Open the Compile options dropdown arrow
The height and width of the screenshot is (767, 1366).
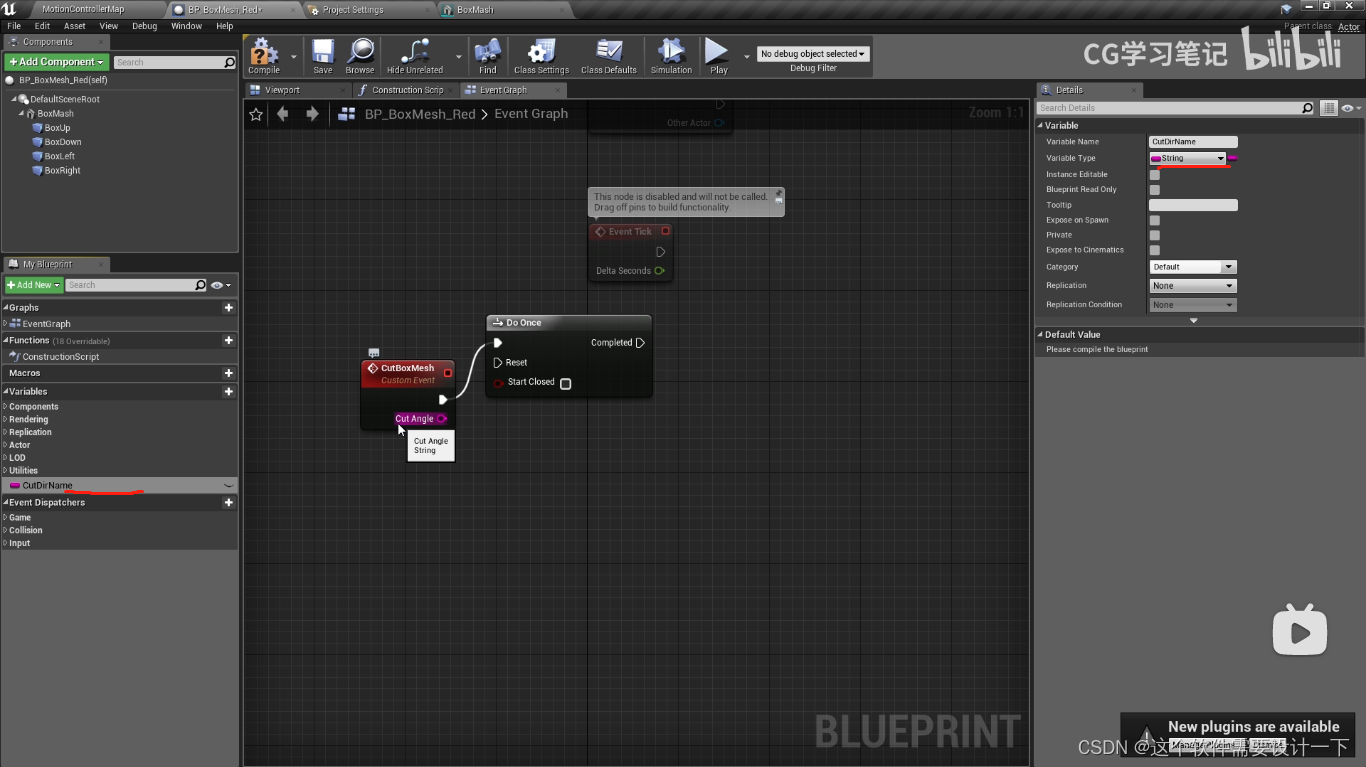click(x=293, y=57)
